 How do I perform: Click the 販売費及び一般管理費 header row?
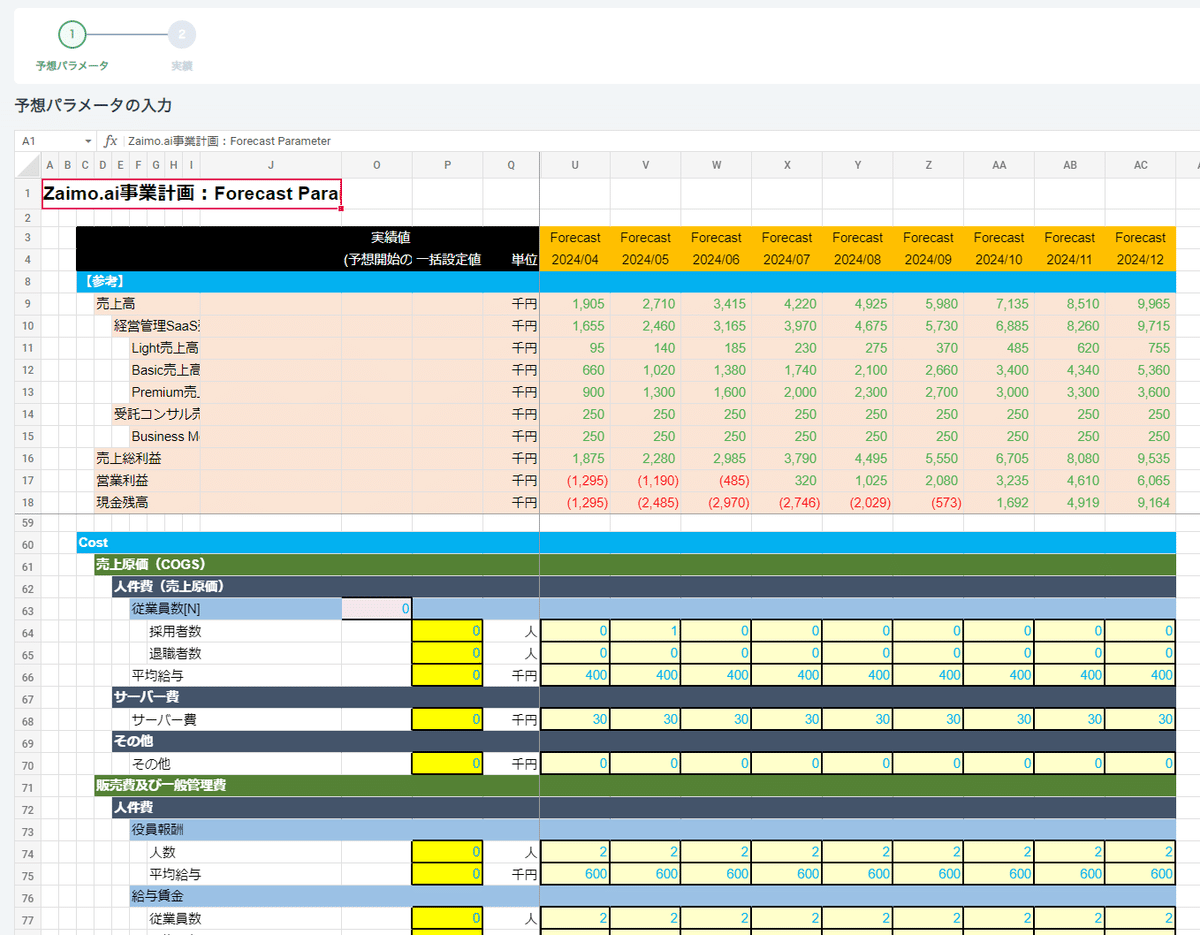(635, 786)
